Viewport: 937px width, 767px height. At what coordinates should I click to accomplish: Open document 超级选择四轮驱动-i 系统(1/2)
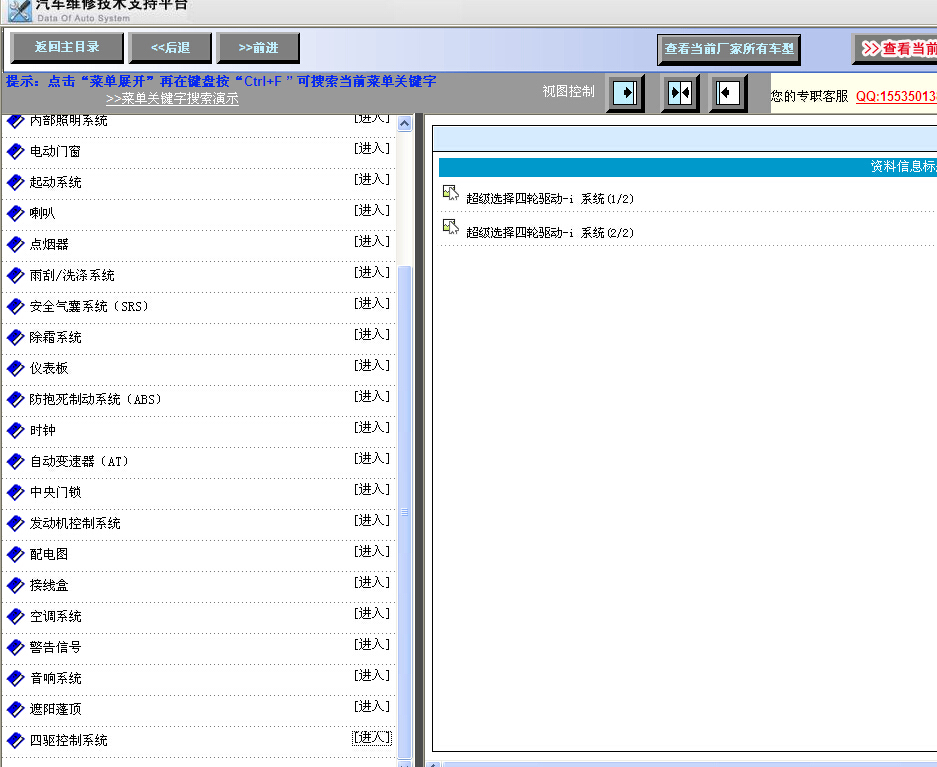[x=550, y=199]
